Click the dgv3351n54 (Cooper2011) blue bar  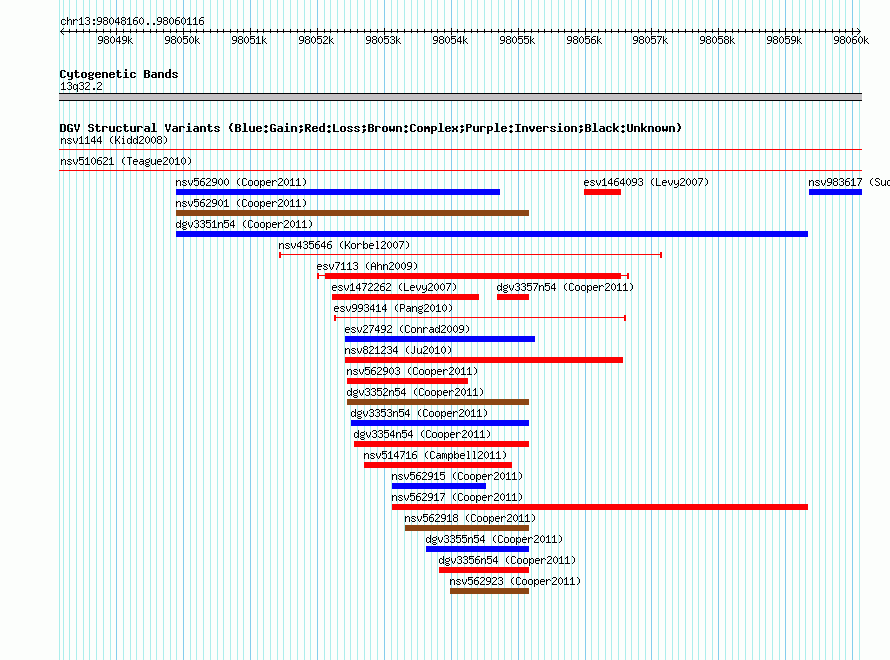click(492, 234)
